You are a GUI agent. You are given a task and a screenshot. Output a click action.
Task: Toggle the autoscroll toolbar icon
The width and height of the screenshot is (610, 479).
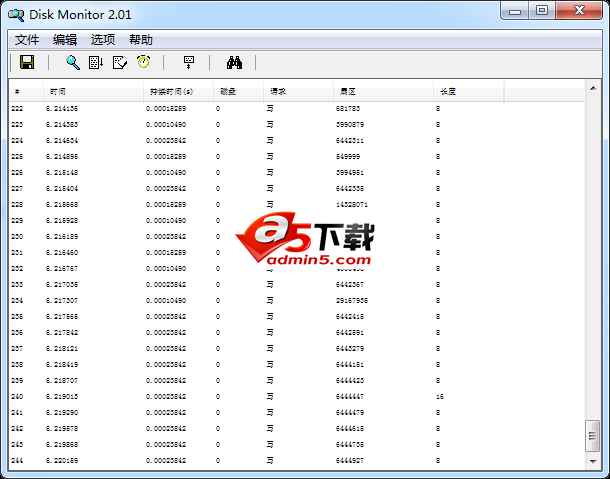click(x=96, y=62)
